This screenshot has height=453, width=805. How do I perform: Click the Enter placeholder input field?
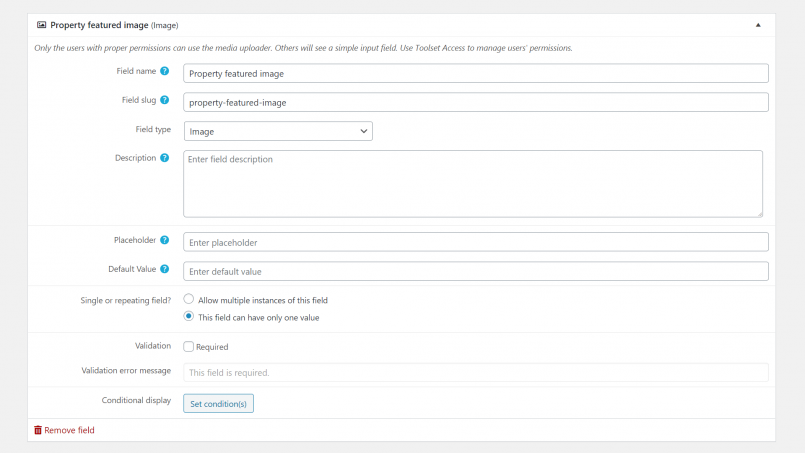tap(476, 242)
